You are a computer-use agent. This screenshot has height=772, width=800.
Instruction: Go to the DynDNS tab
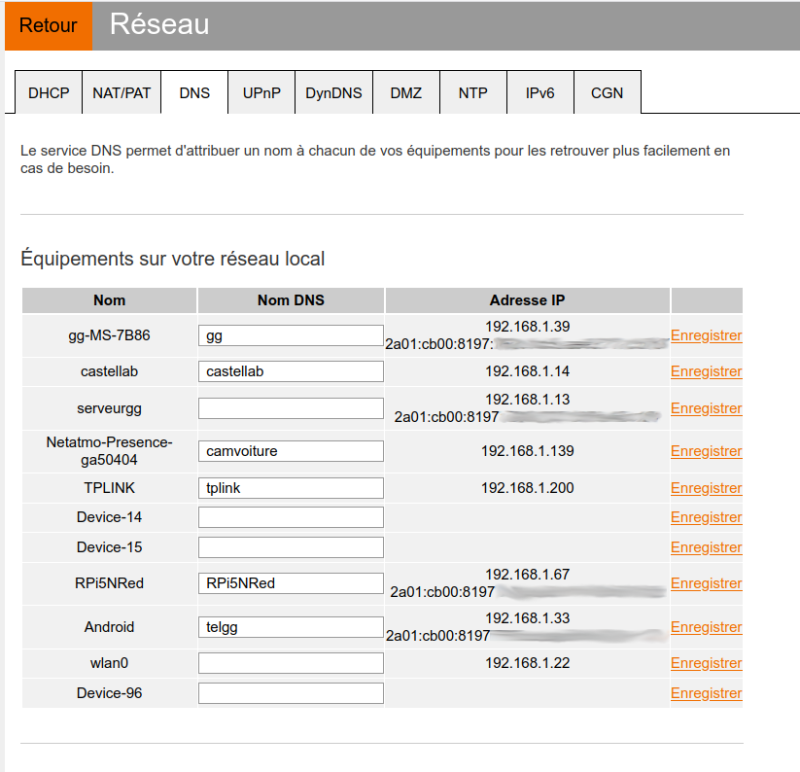click(333, 93)
